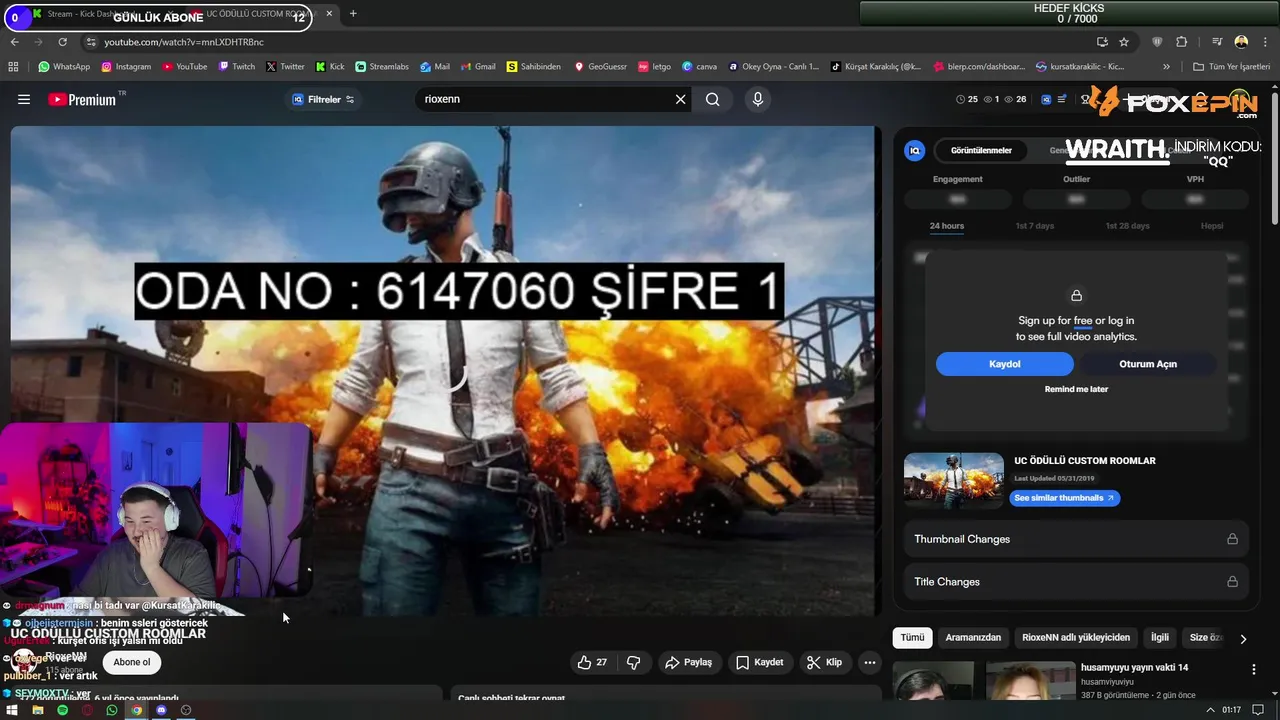Viewport: 1280px width, 720px height.
Task: Expand the locked Title Changes section
Action: point(1076,581)
